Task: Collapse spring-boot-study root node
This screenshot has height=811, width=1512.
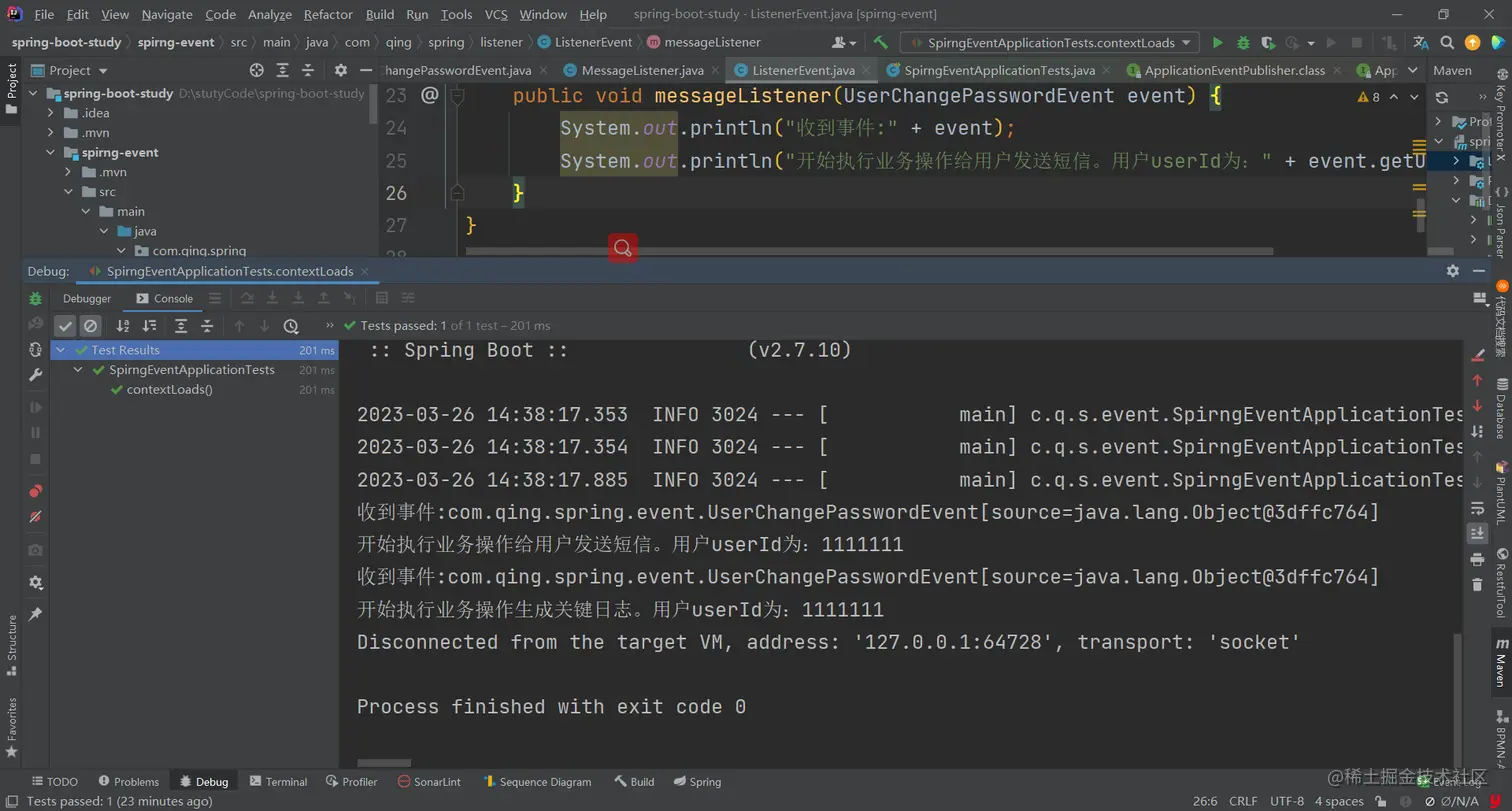Action: (34, 93)
